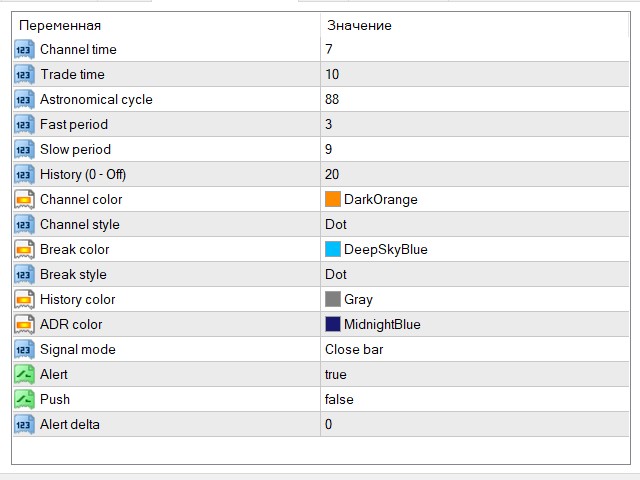640x480 pixels.
Task: Click the color-type icon beside Channel color
Action: tap(24, 199)
